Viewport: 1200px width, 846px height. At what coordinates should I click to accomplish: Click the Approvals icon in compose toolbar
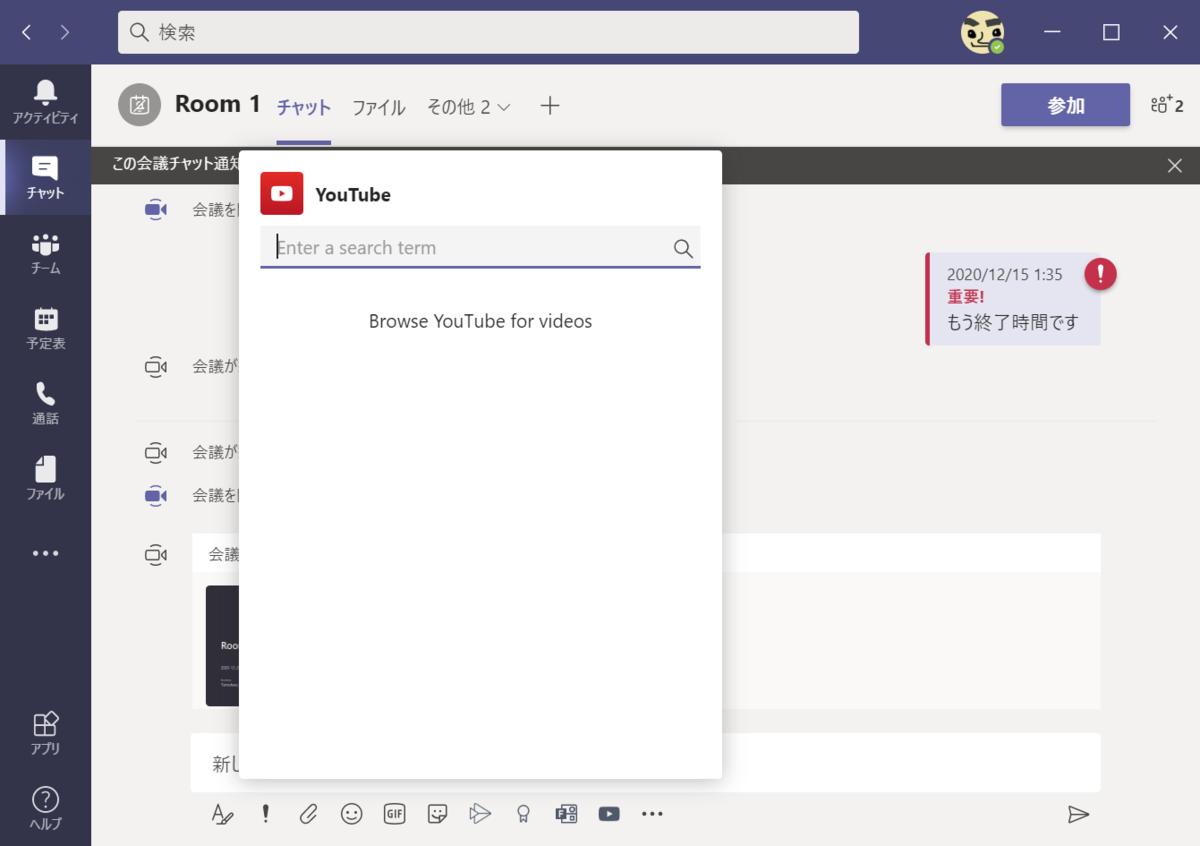tap(566, 814)
